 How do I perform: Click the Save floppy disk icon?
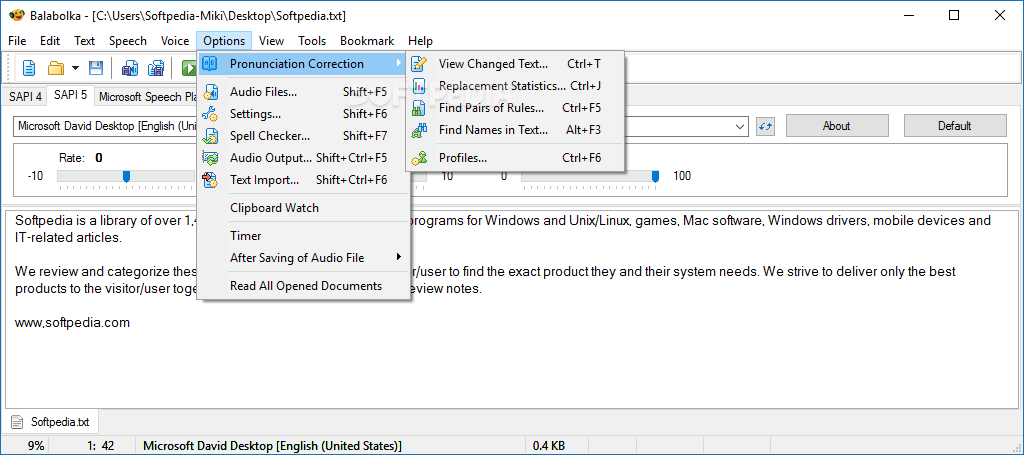96,67
